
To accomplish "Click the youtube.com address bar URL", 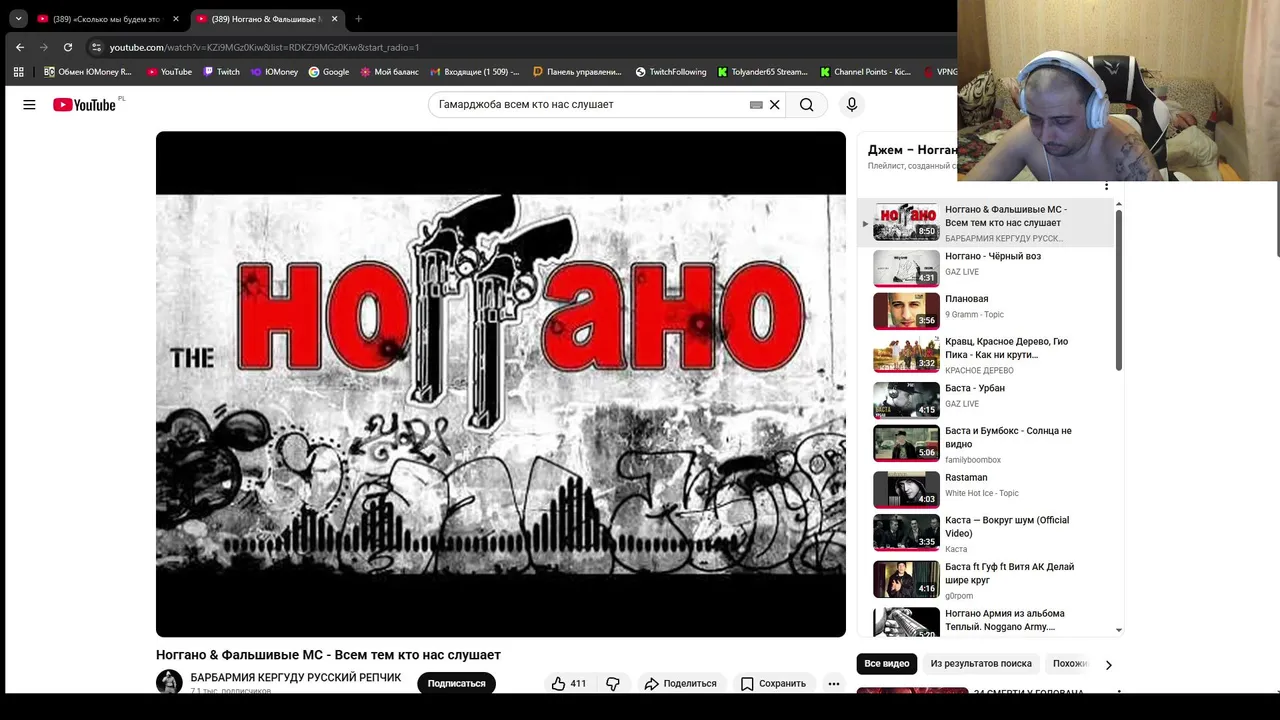I will click(264, 47).
